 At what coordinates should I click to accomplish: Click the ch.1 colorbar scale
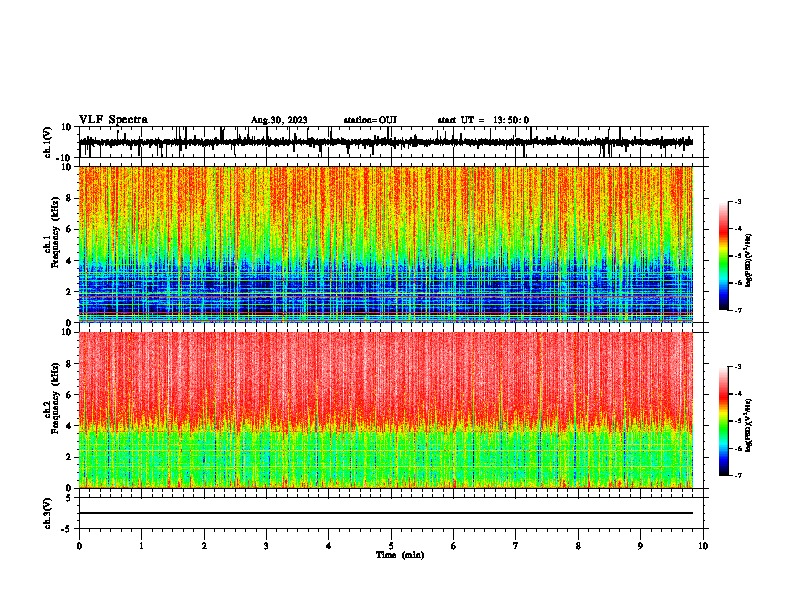(x=724, y=256)
